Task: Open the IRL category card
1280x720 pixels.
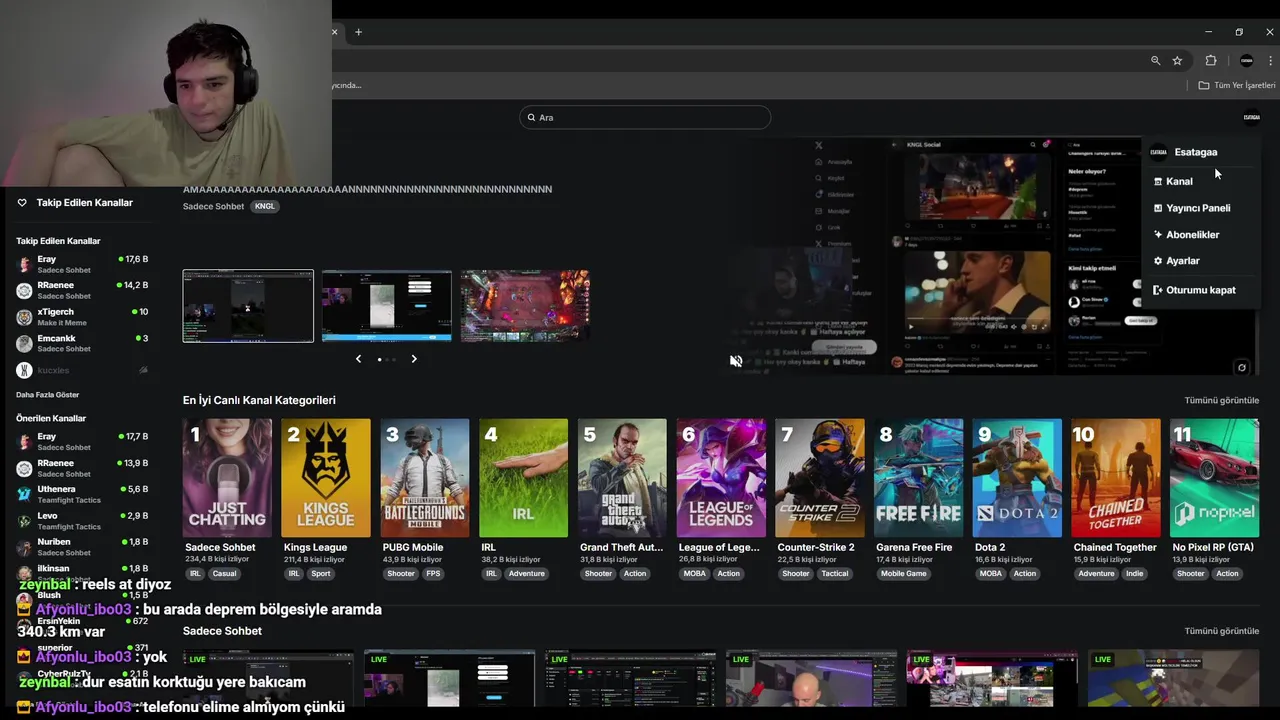Action: (523, 478)
